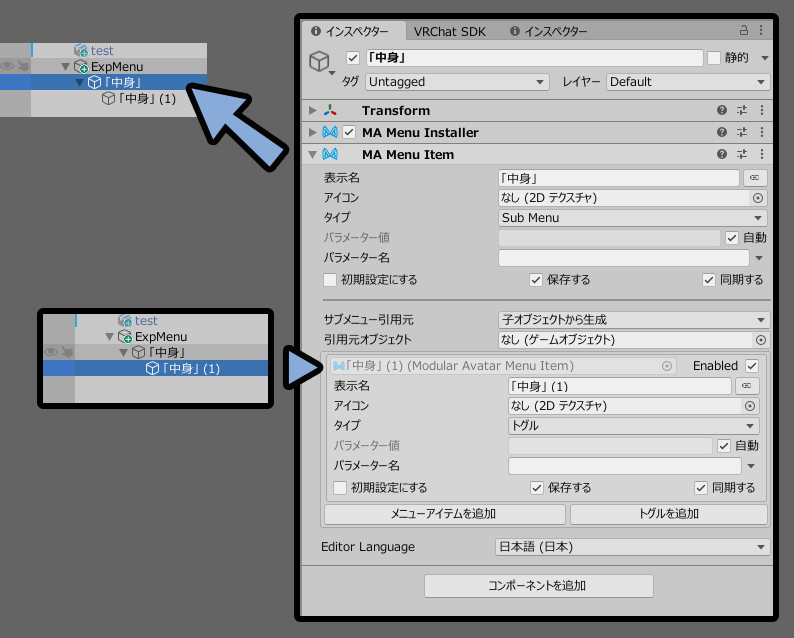Open サブメニュー引用元 dropdown 子オブジェクトから生成
Viewport: 794px width, 638px height.
[x=634, y=320]
